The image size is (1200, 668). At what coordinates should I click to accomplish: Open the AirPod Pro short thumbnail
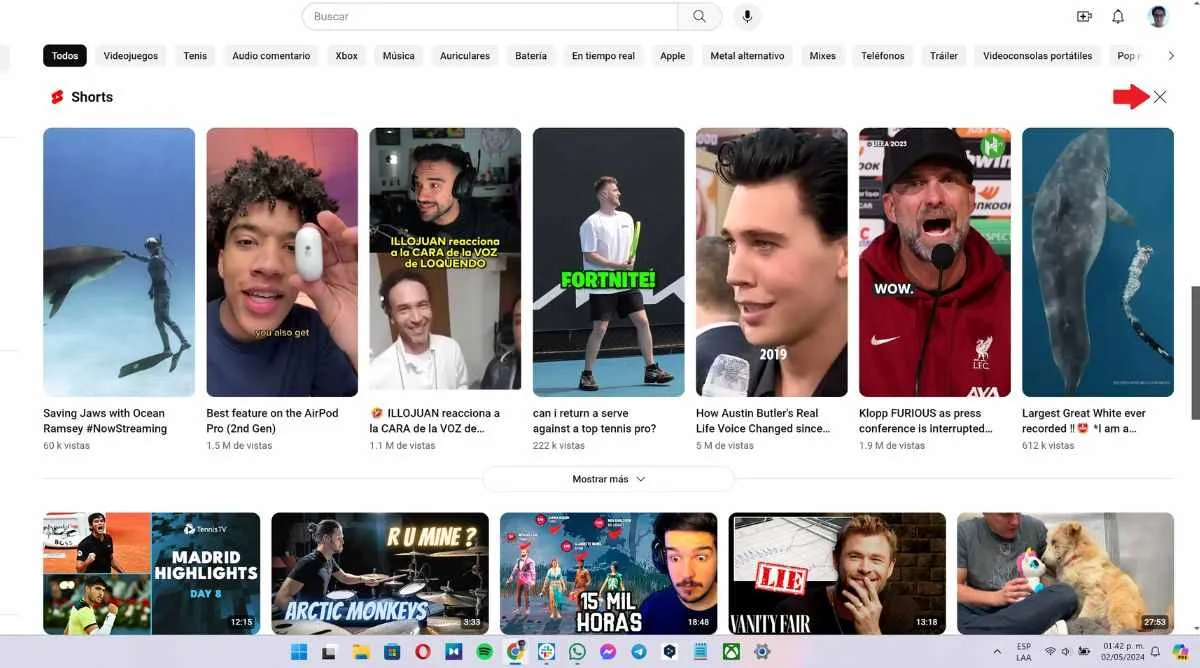pos(282,262)
